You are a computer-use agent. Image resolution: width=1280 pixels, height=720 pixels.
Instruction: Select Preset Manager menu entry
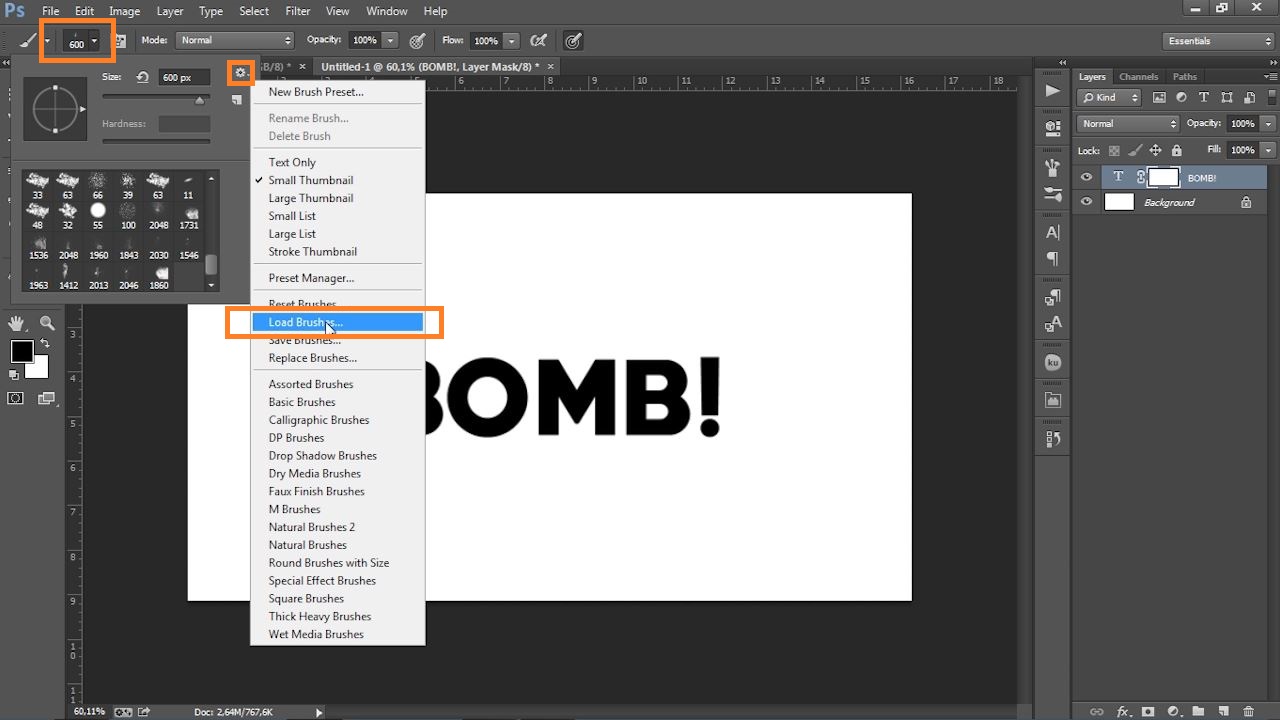(311, 278)
